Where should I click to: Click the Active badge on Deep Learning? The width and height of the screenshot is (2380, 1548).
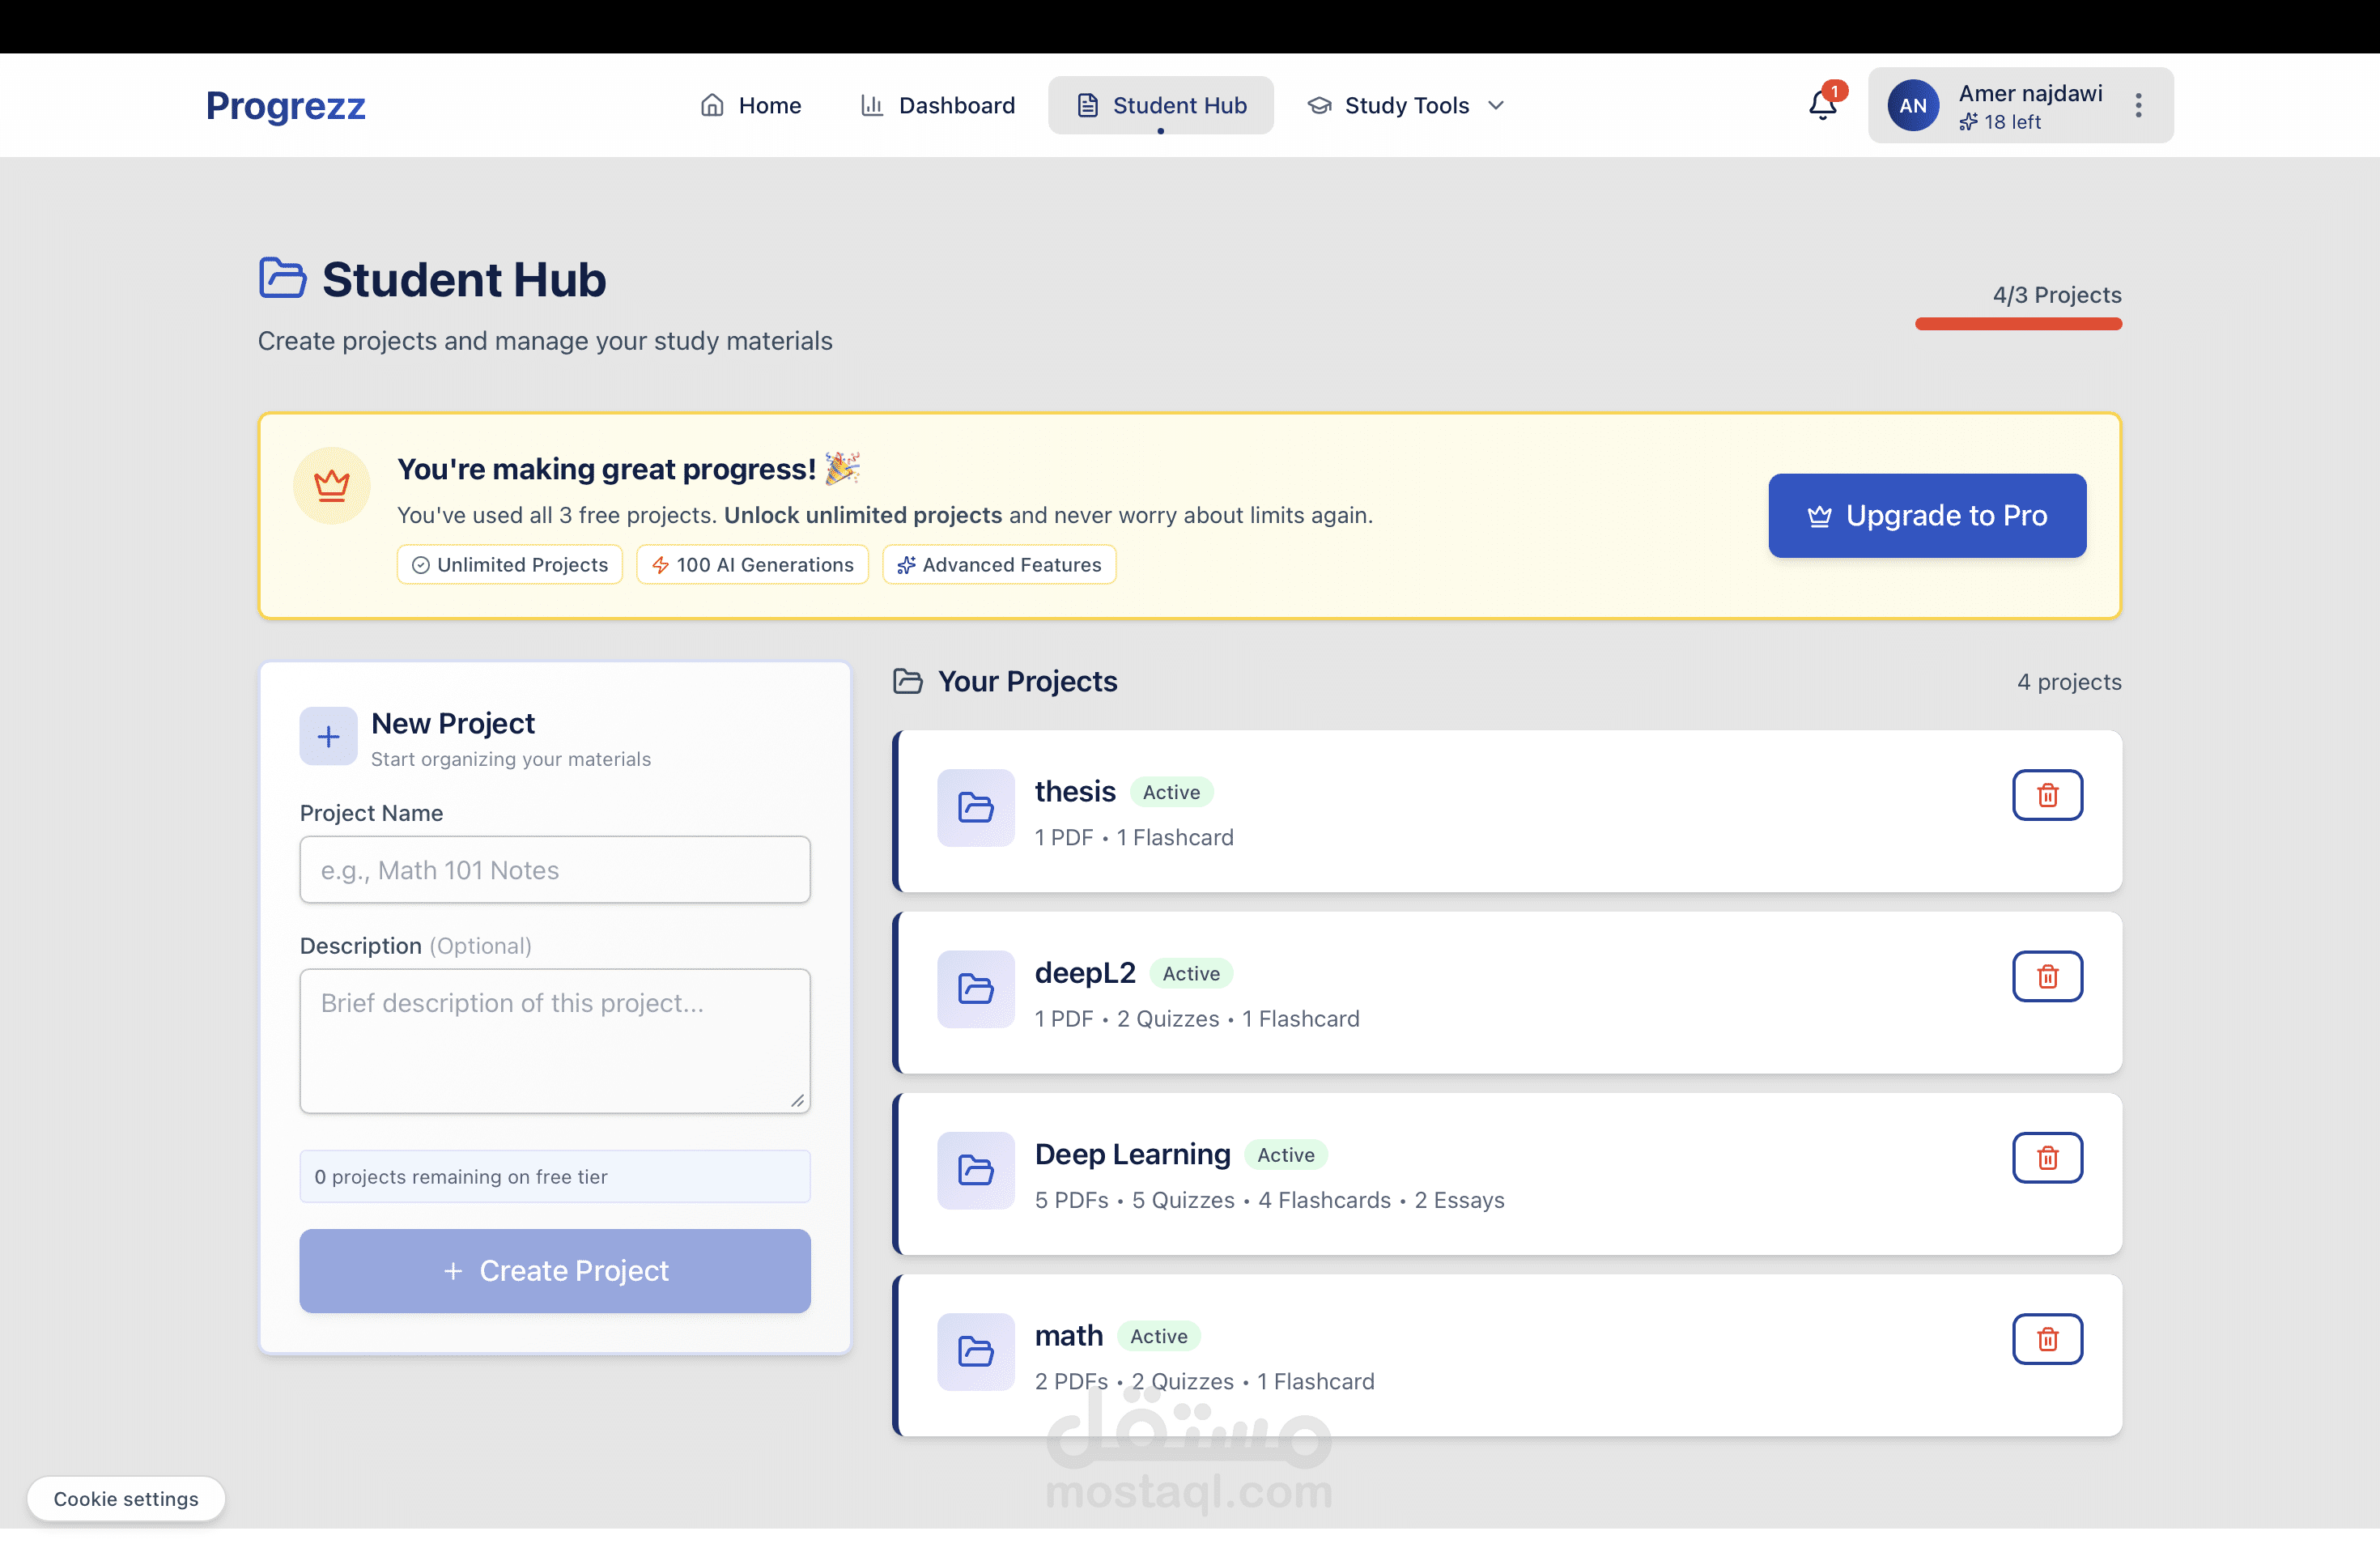pos(1286,1154)
